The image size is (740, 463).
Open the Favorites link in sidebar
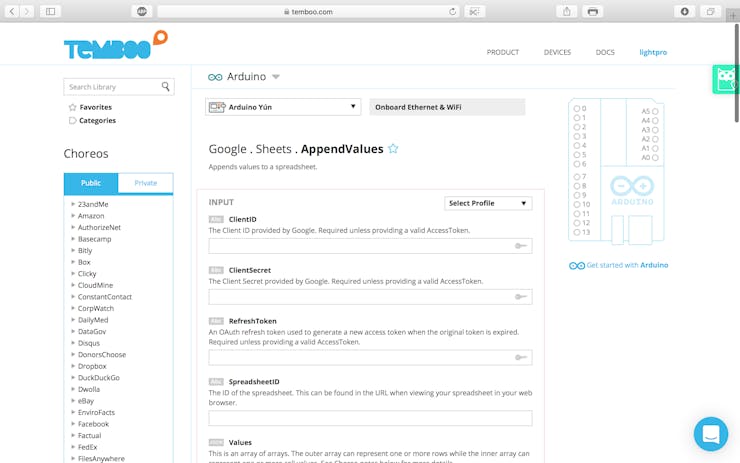click(x=95, y=107)
